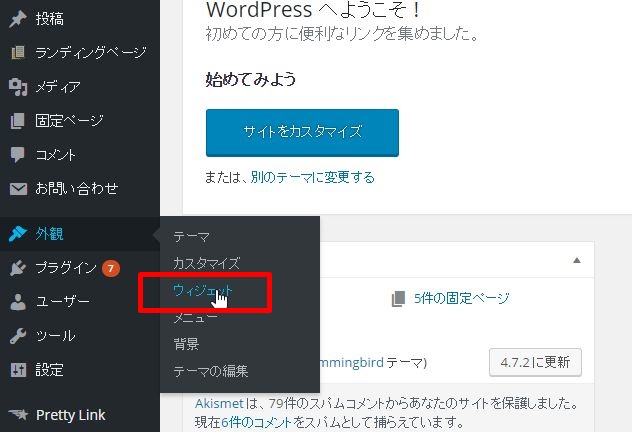The height and width of the screenshot is (432, 632).
Task: Choose テーマ from the 外観 submenu
Action: pos(191,237)
